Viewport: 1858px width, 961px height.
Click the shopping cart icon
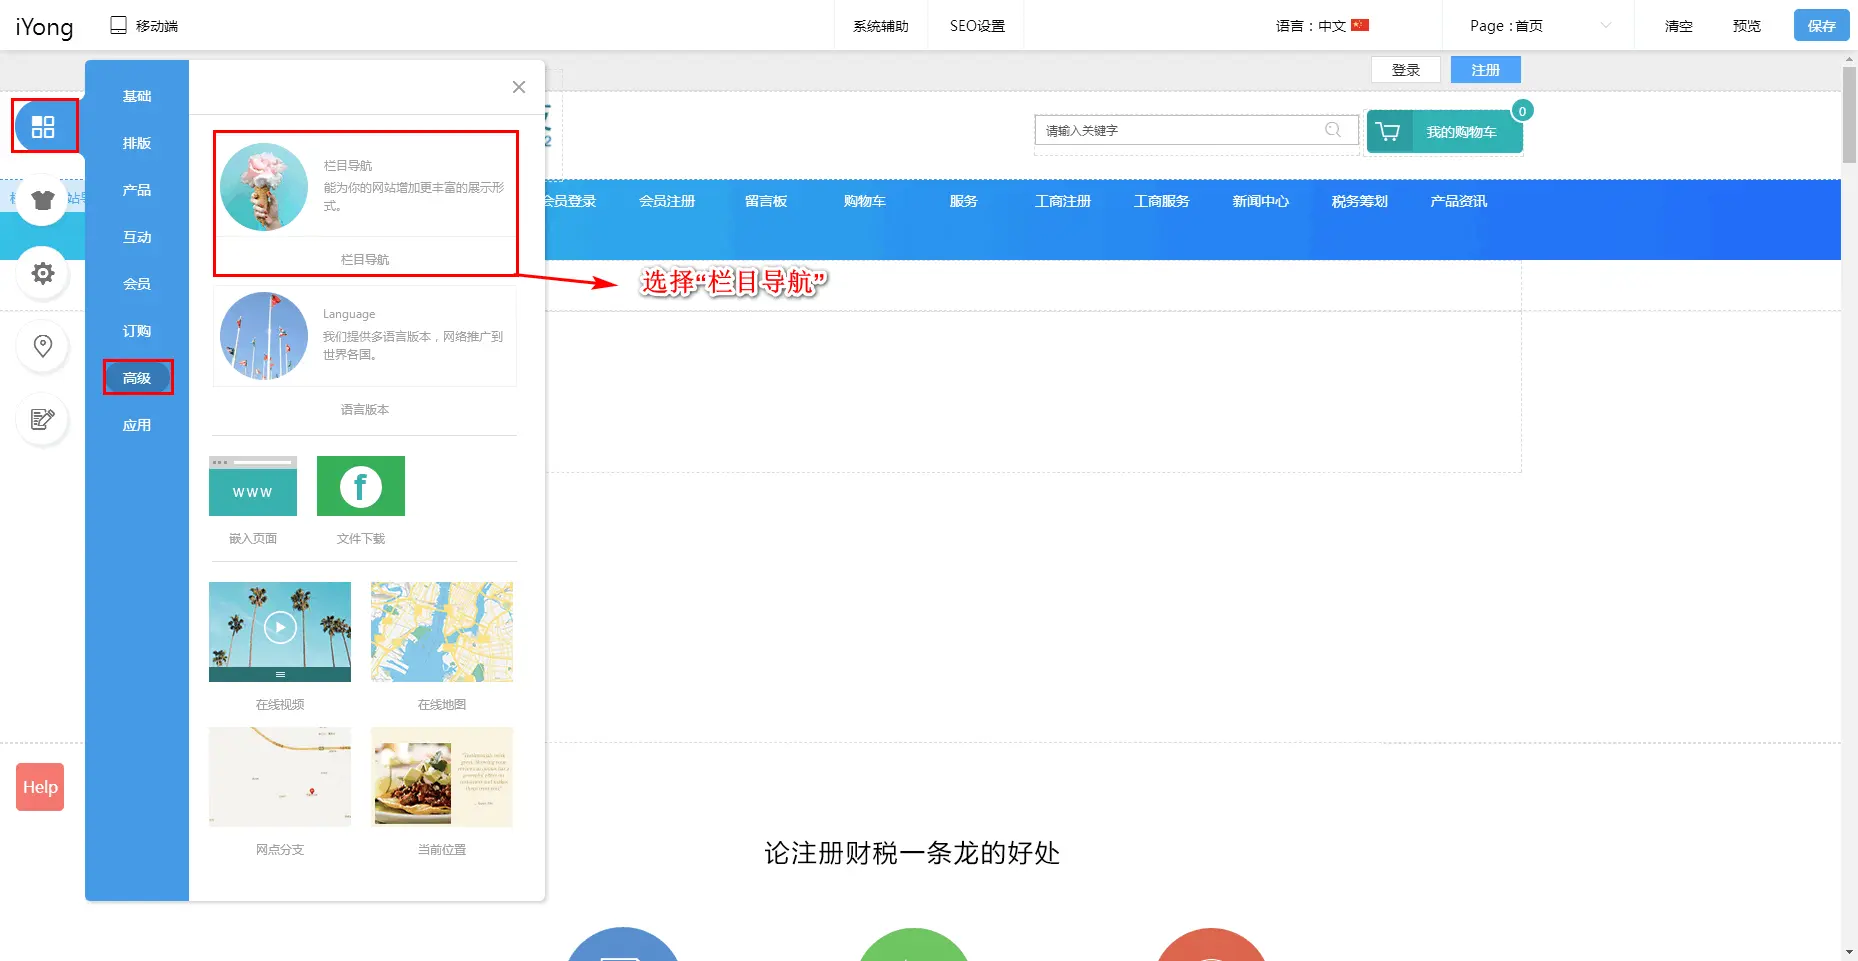[x=1388, y=132]
